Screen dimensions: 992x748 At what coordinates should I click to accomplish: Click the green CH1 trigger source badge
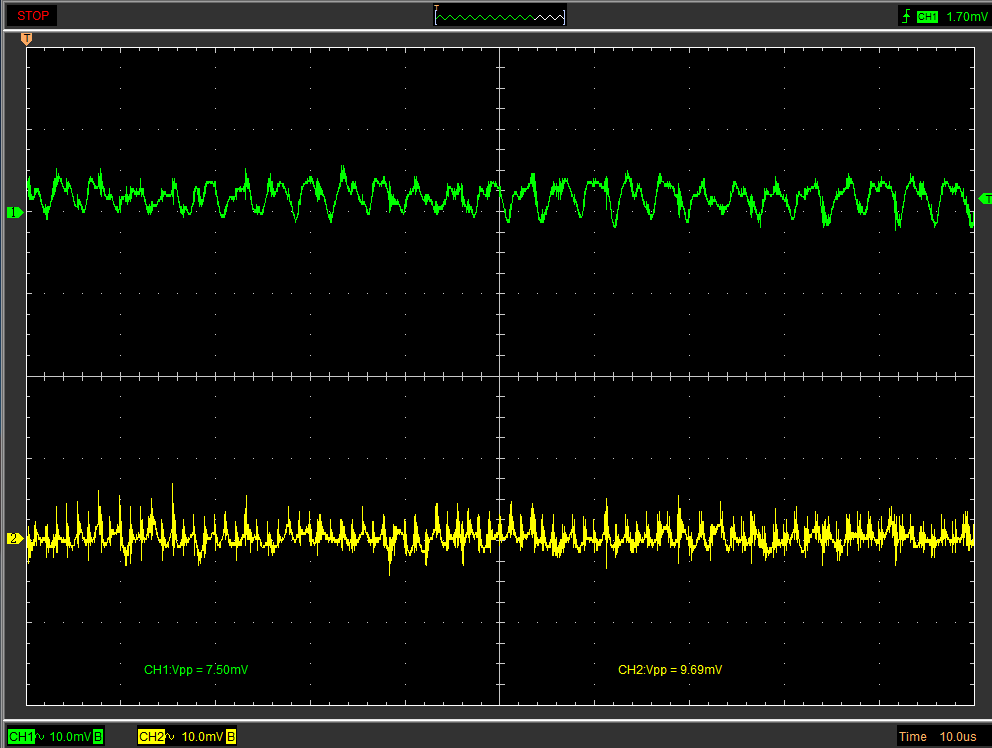coord(927,16)
